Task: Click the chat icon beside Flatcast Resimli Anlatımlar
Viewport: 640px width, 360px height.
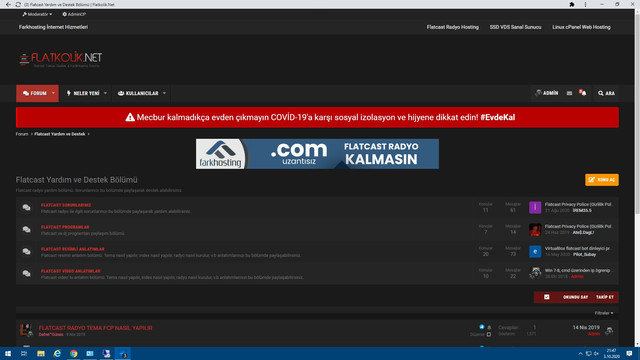Action: (27, 252)
